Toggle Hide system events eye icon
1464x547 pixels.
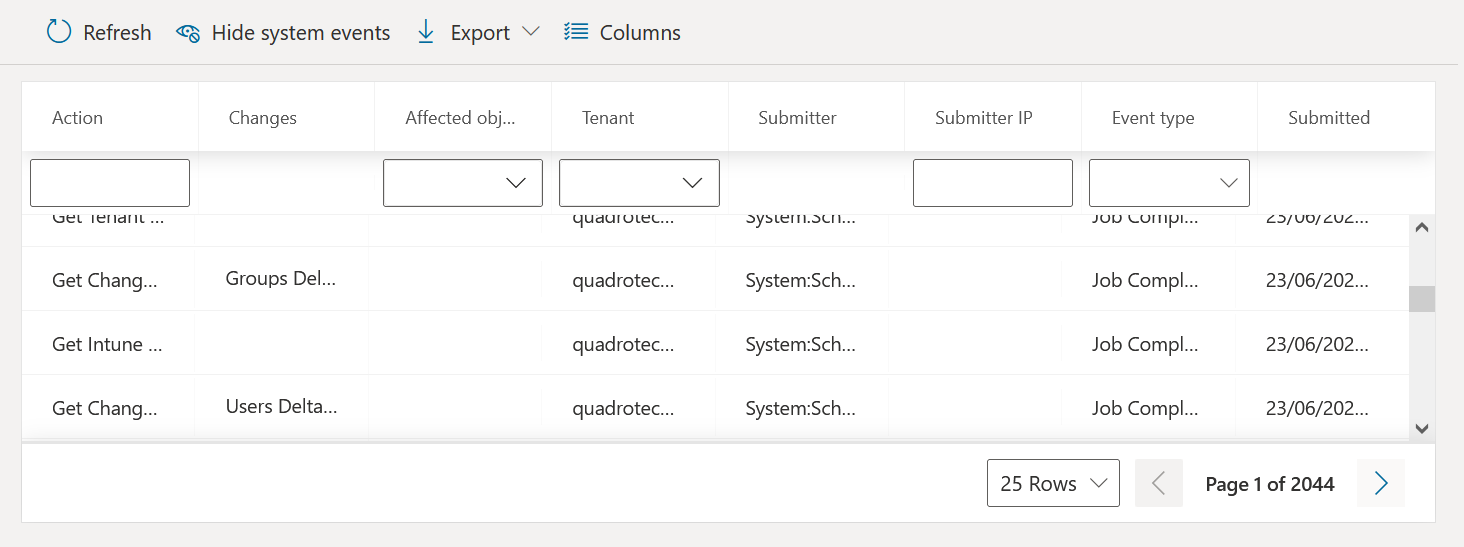[x=188, y=33]
